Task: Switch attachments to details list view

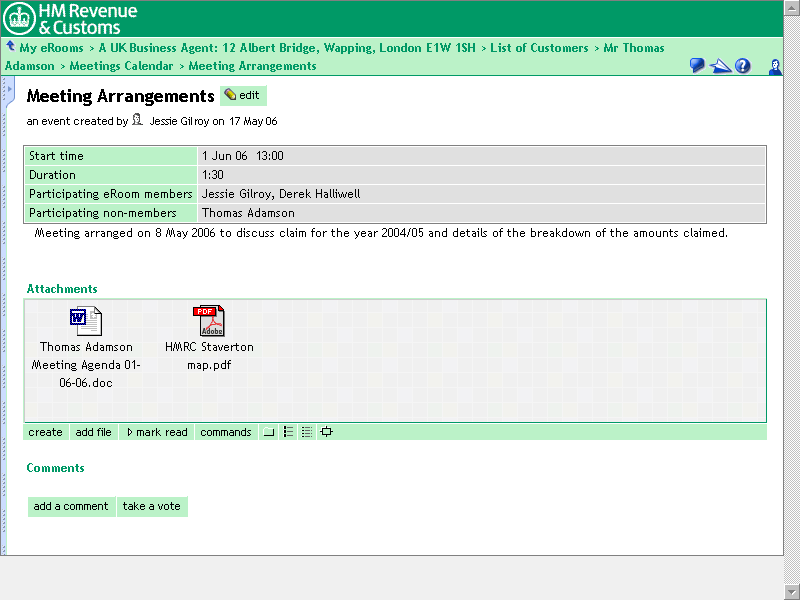Action: 307,432
